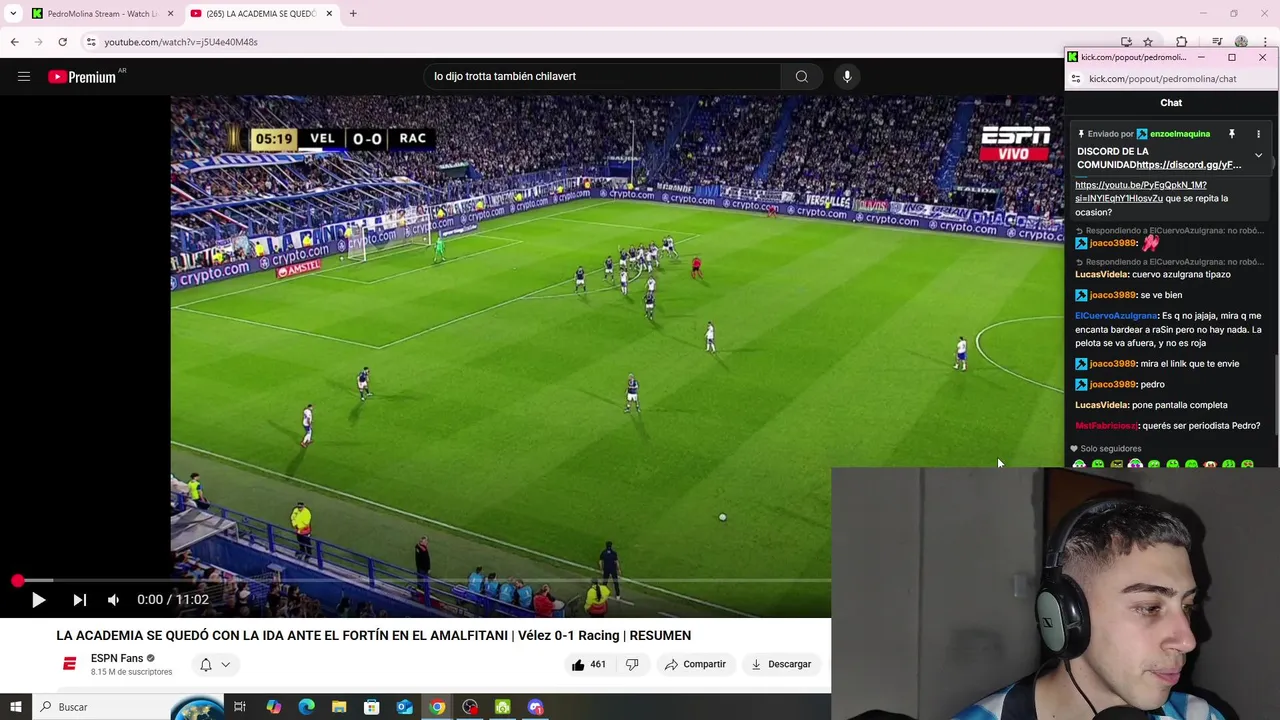Go back in browser history
Image resolution: width=1280 pixels, height=720 pixels.
pos(14,42)
